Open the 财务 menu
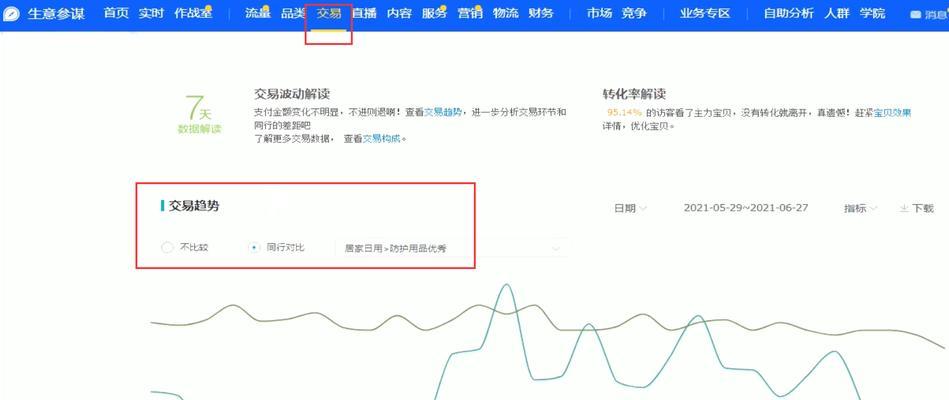Image resolution: width=949 pixels, height=400 pixels. tap(540, 13)
